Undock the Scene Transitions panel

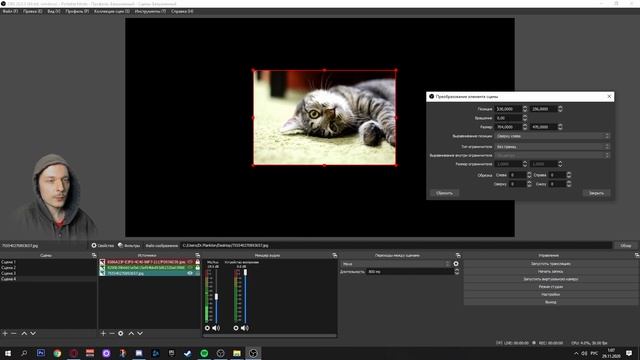[x=458, y=255]
